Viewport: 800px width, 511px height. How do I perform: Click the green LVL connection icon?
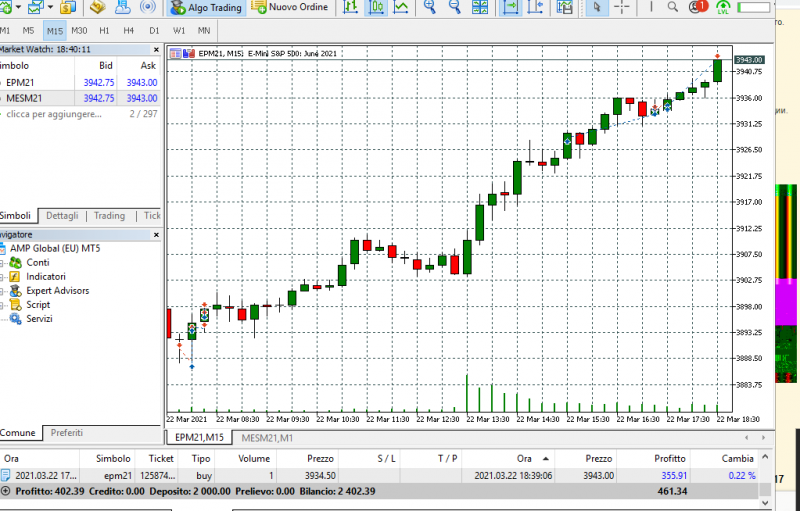723,7
